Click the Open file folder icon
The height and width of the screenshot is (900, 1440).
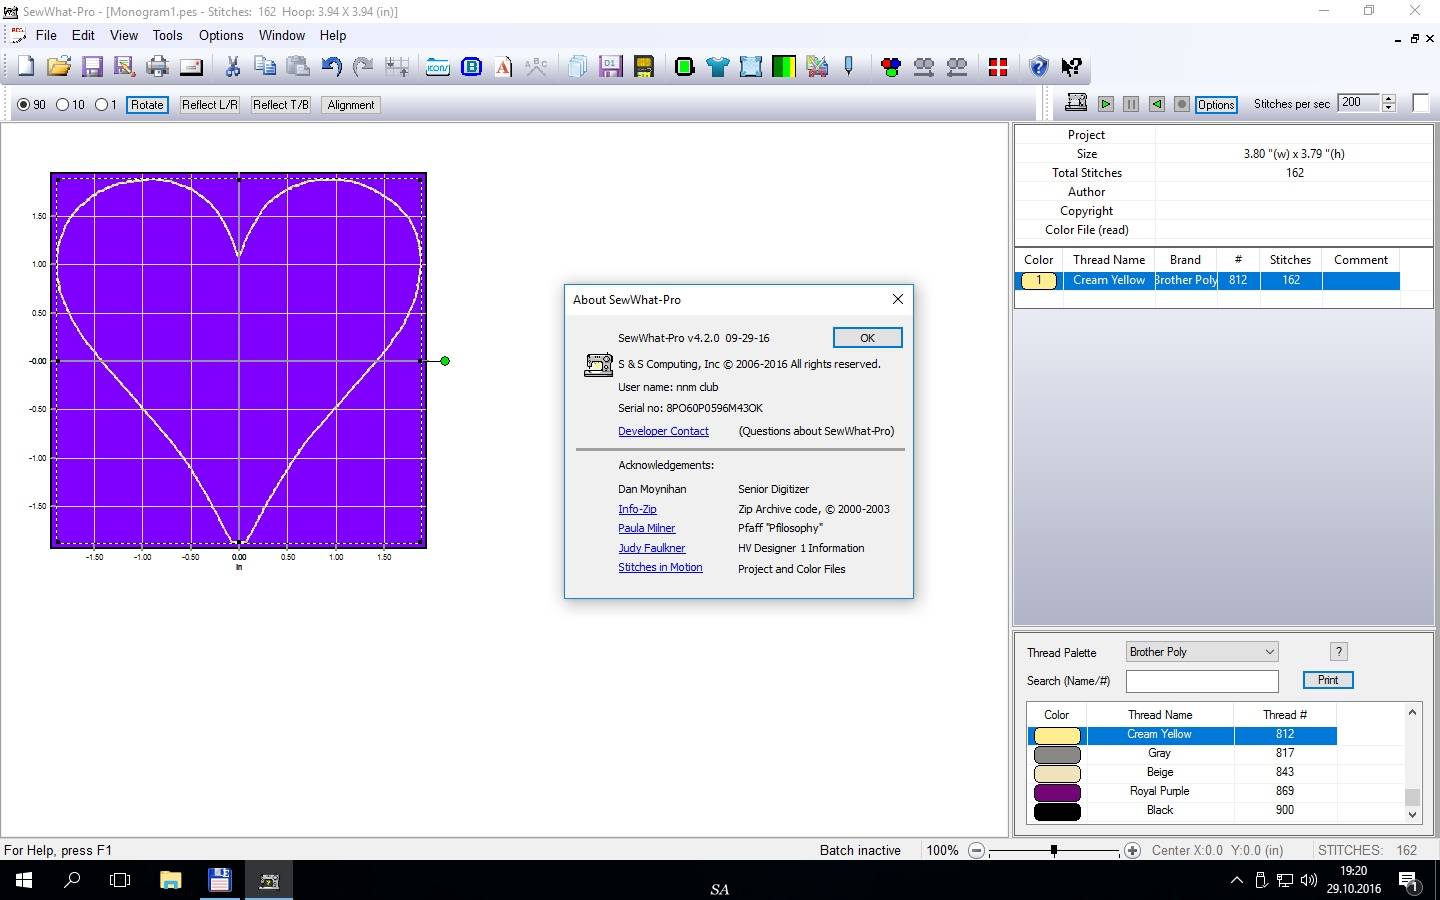[59, 67]
